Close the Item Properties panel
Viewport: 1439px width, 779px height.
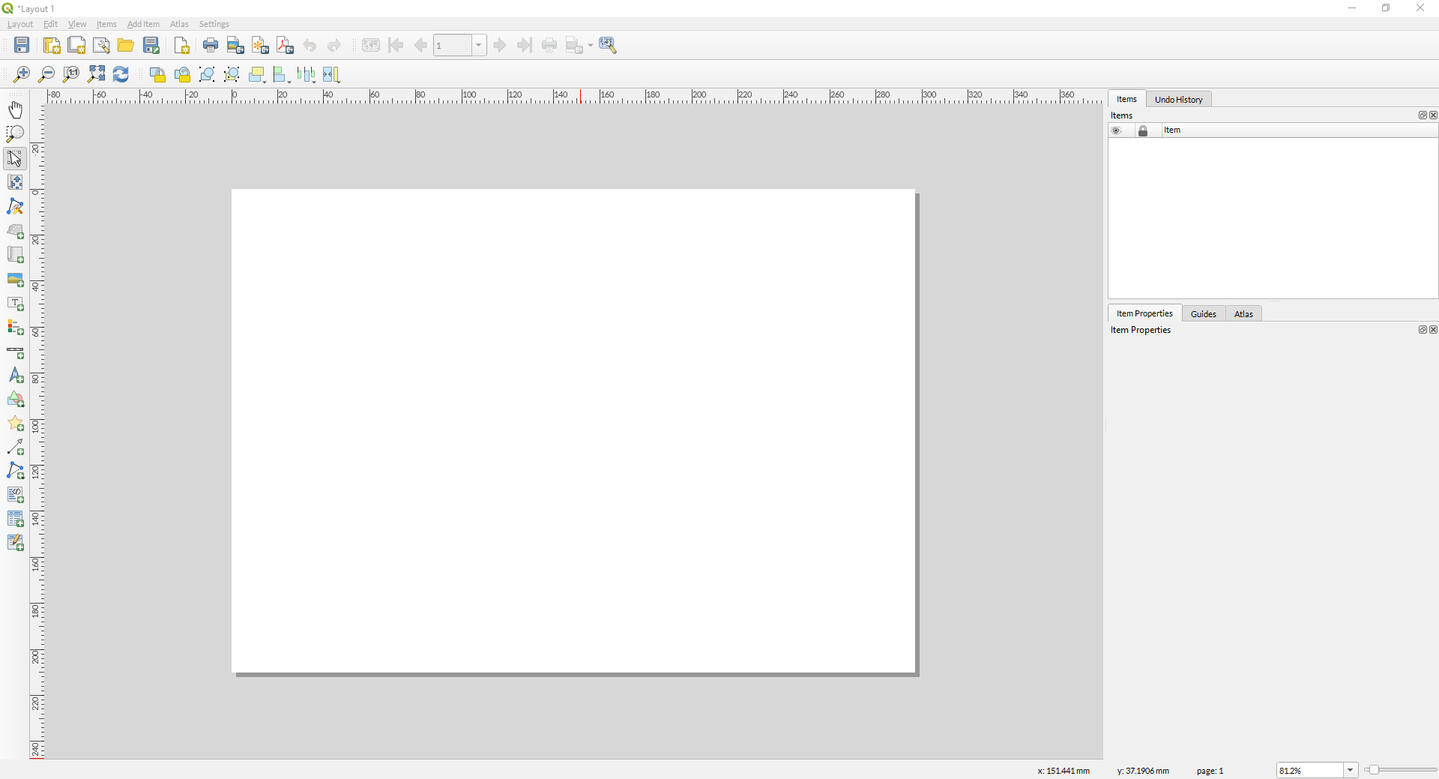point(1433,330)
